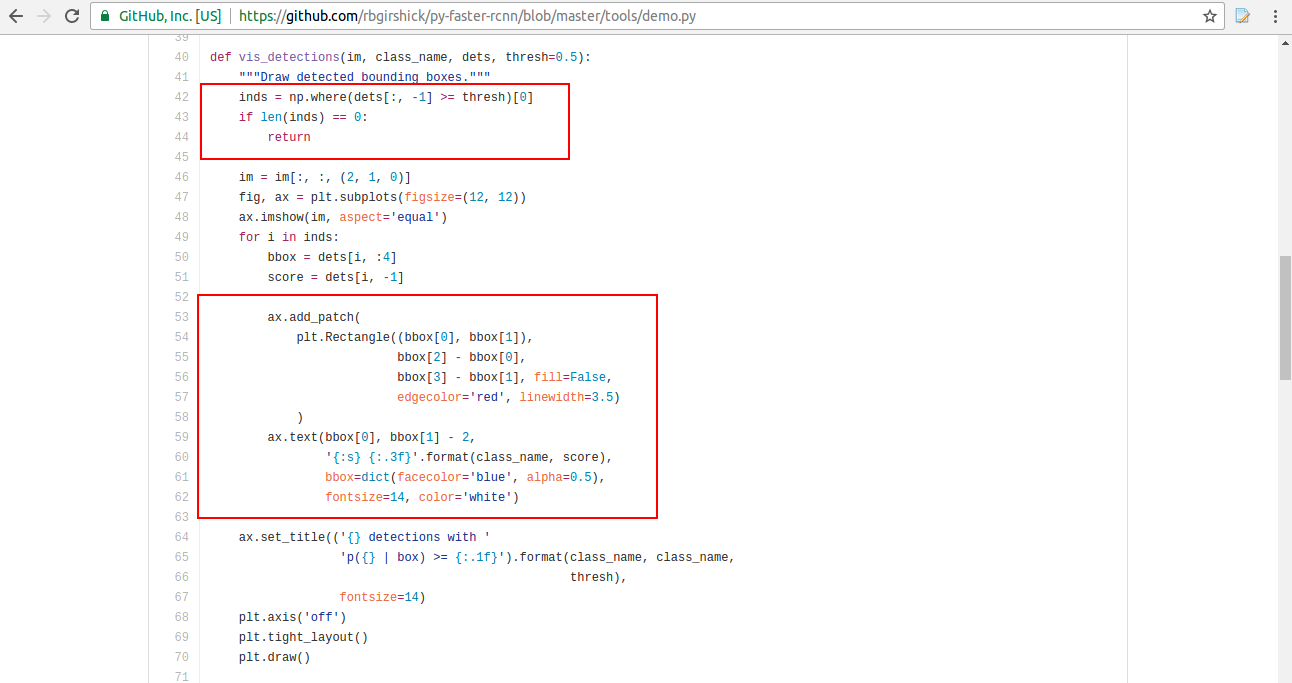The height and width of the screenshot is (683, 1292).
Task: Click the 'score = dets[i, -1]' line
Action: 336,277
